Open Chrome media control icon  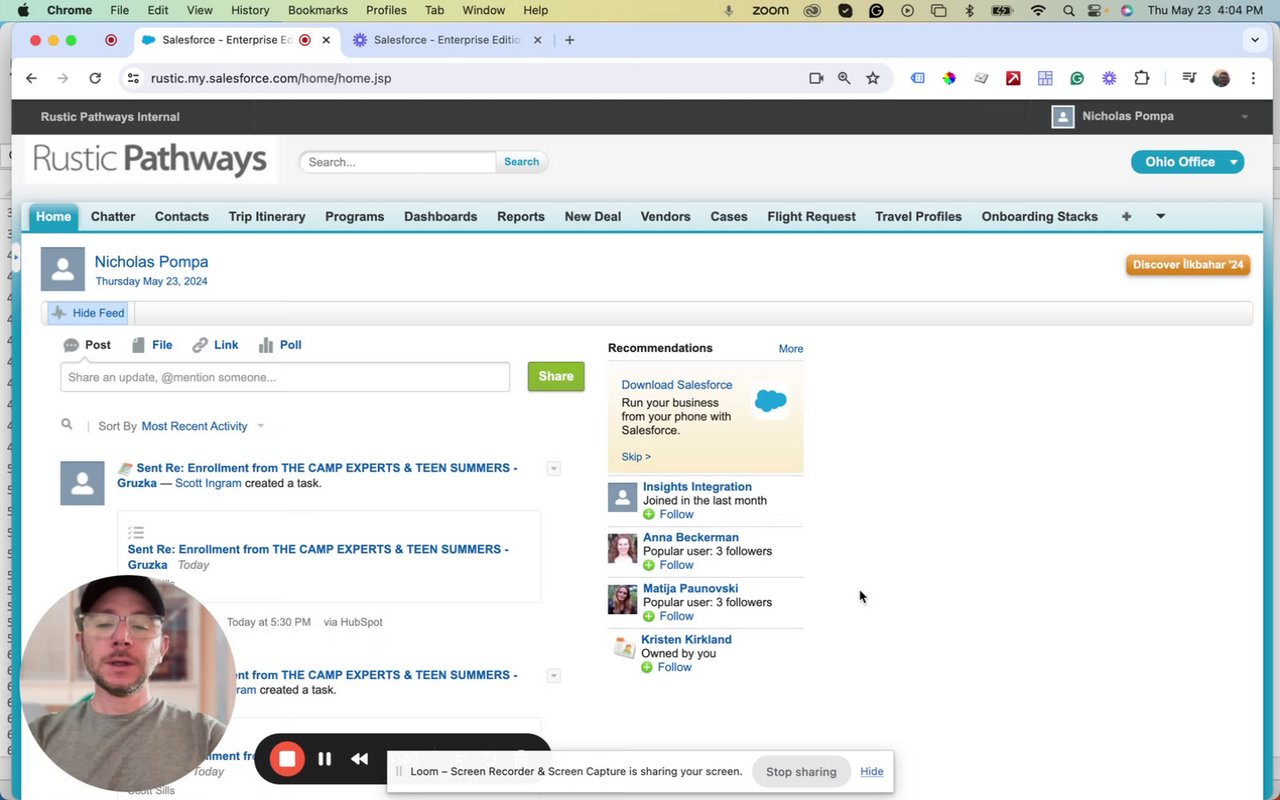(1189, 78)
